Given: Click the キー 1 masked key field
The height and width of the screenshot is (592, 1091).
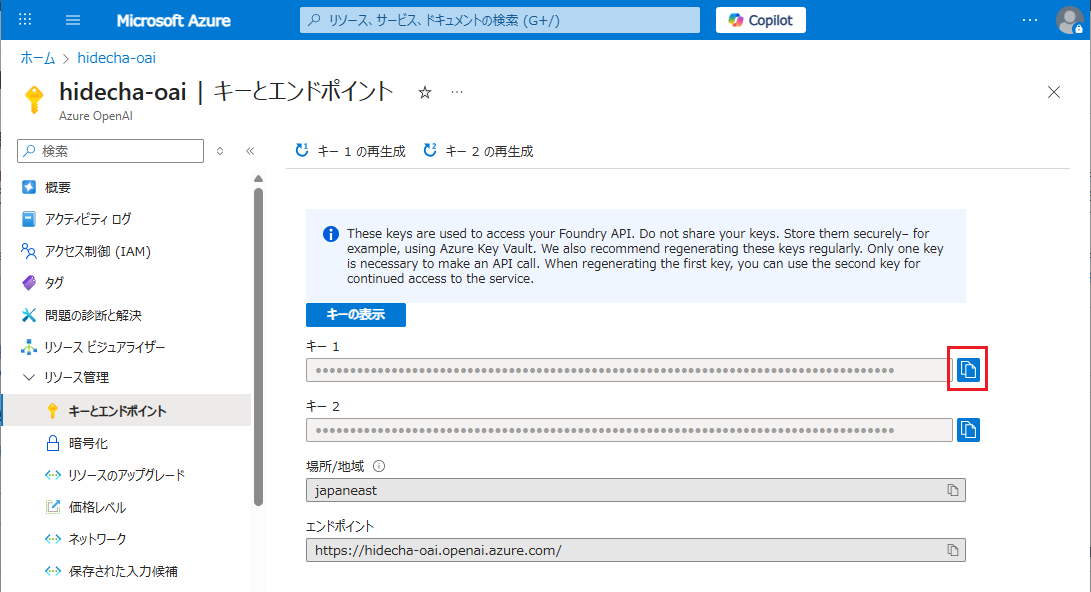Looking at the screenshot, I should pos(628,370).
